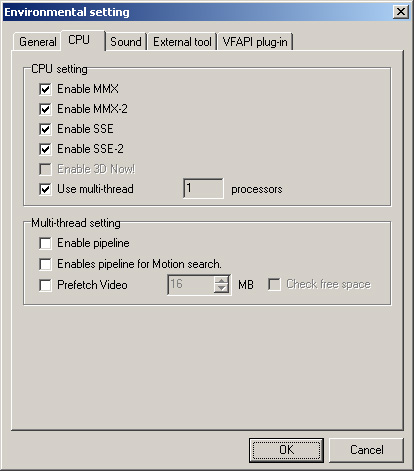Image resolution: width=414 pixels, height=471 pixels.
Task: Select the External tool tab
Action: coord(182,42)
